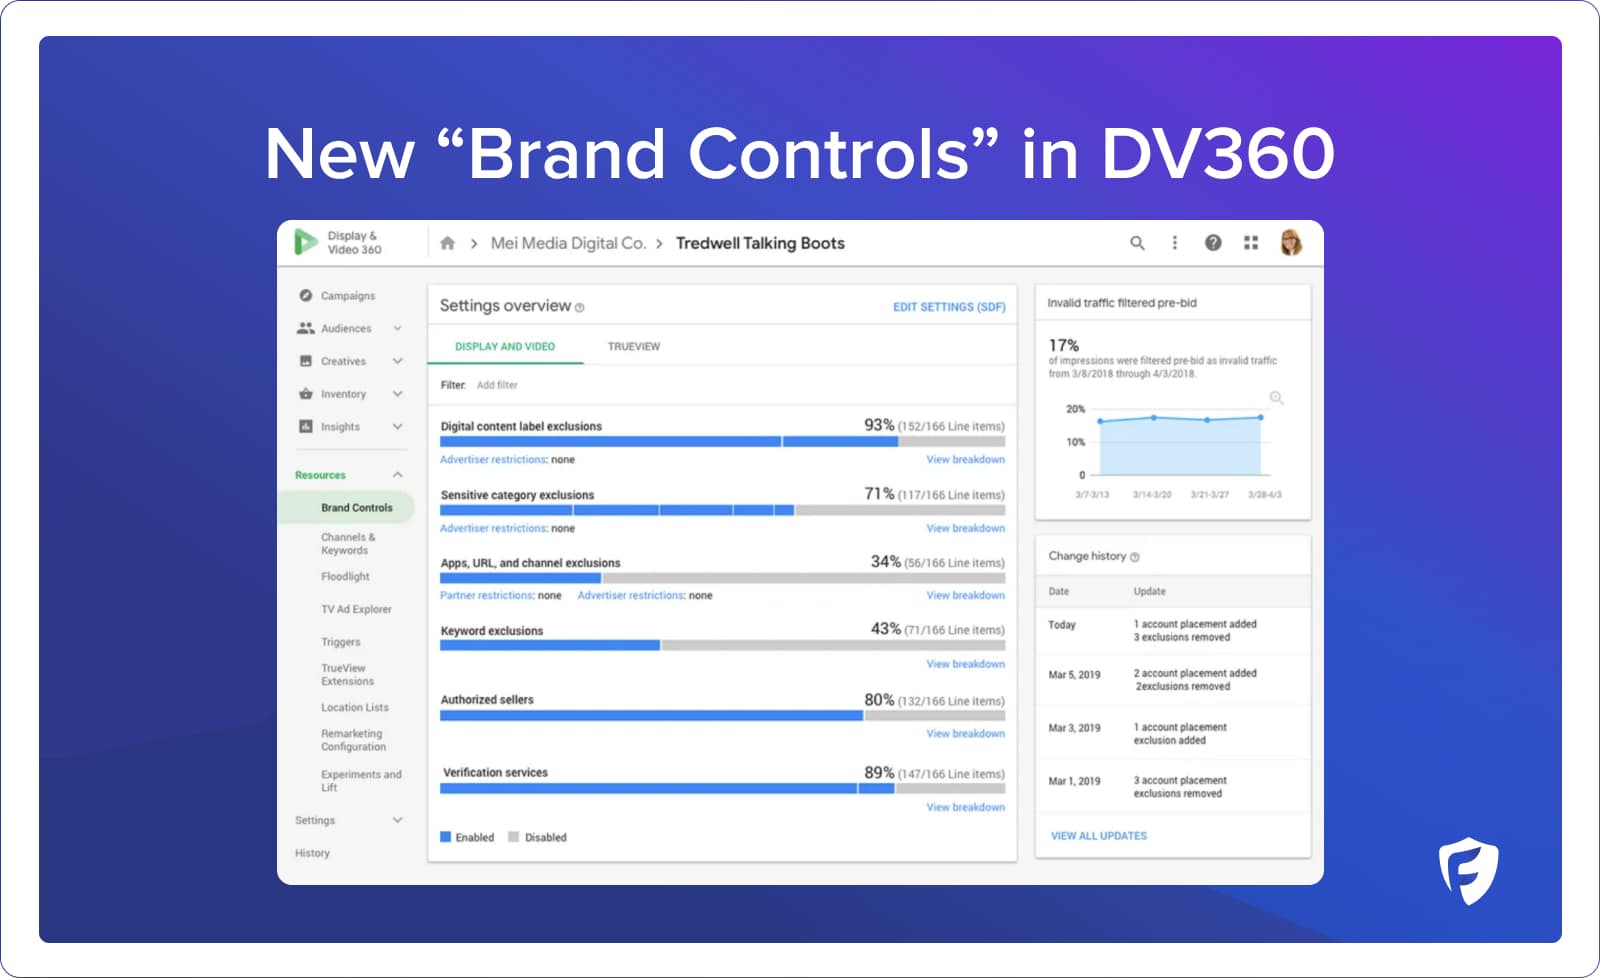Expand the Settings sidebar section

tap(397, 820)
